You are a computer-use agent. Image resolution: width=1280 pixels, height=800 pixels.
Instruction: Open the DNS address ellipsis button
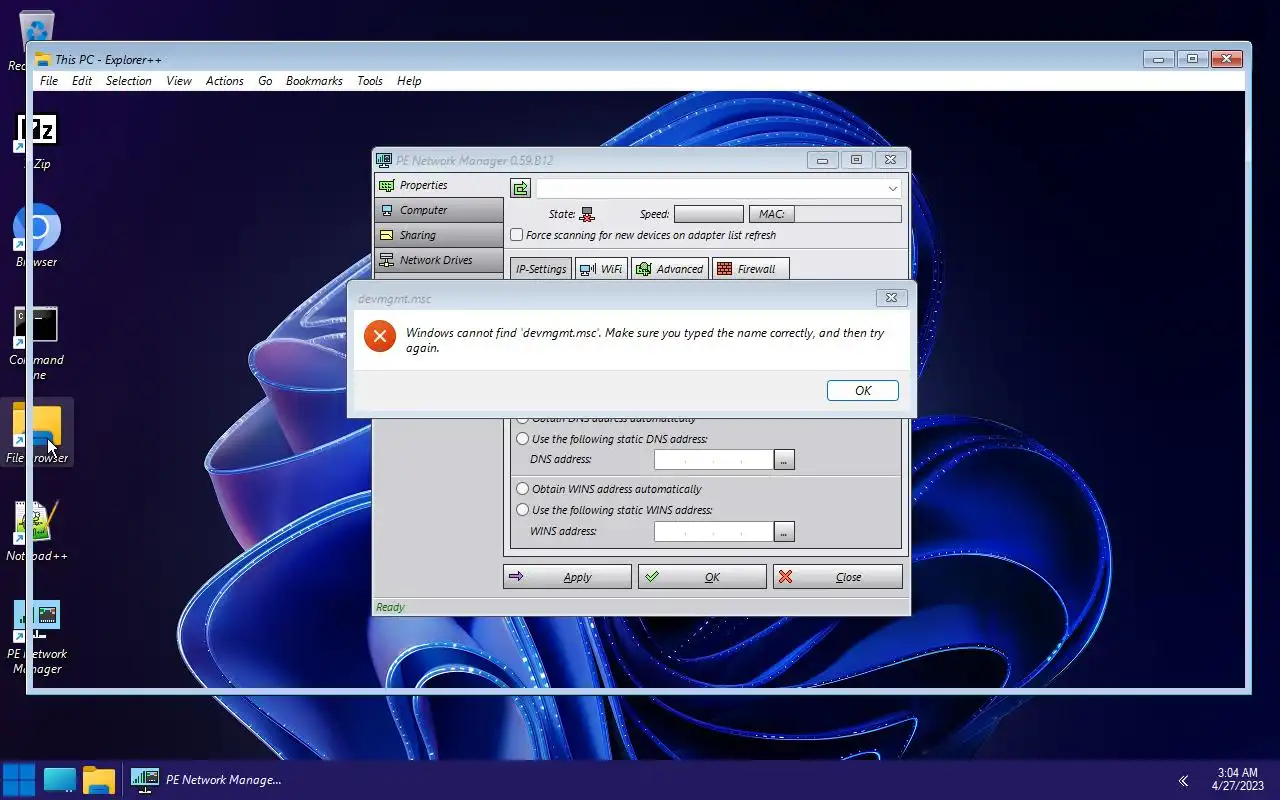785,460
